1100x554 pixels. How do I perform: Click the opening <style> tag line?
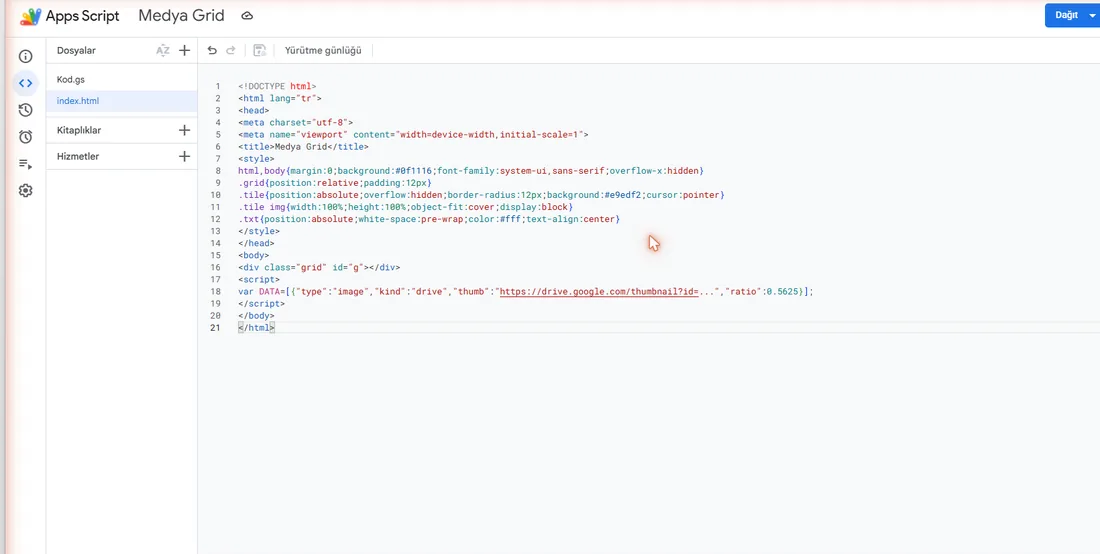point(256,159)
